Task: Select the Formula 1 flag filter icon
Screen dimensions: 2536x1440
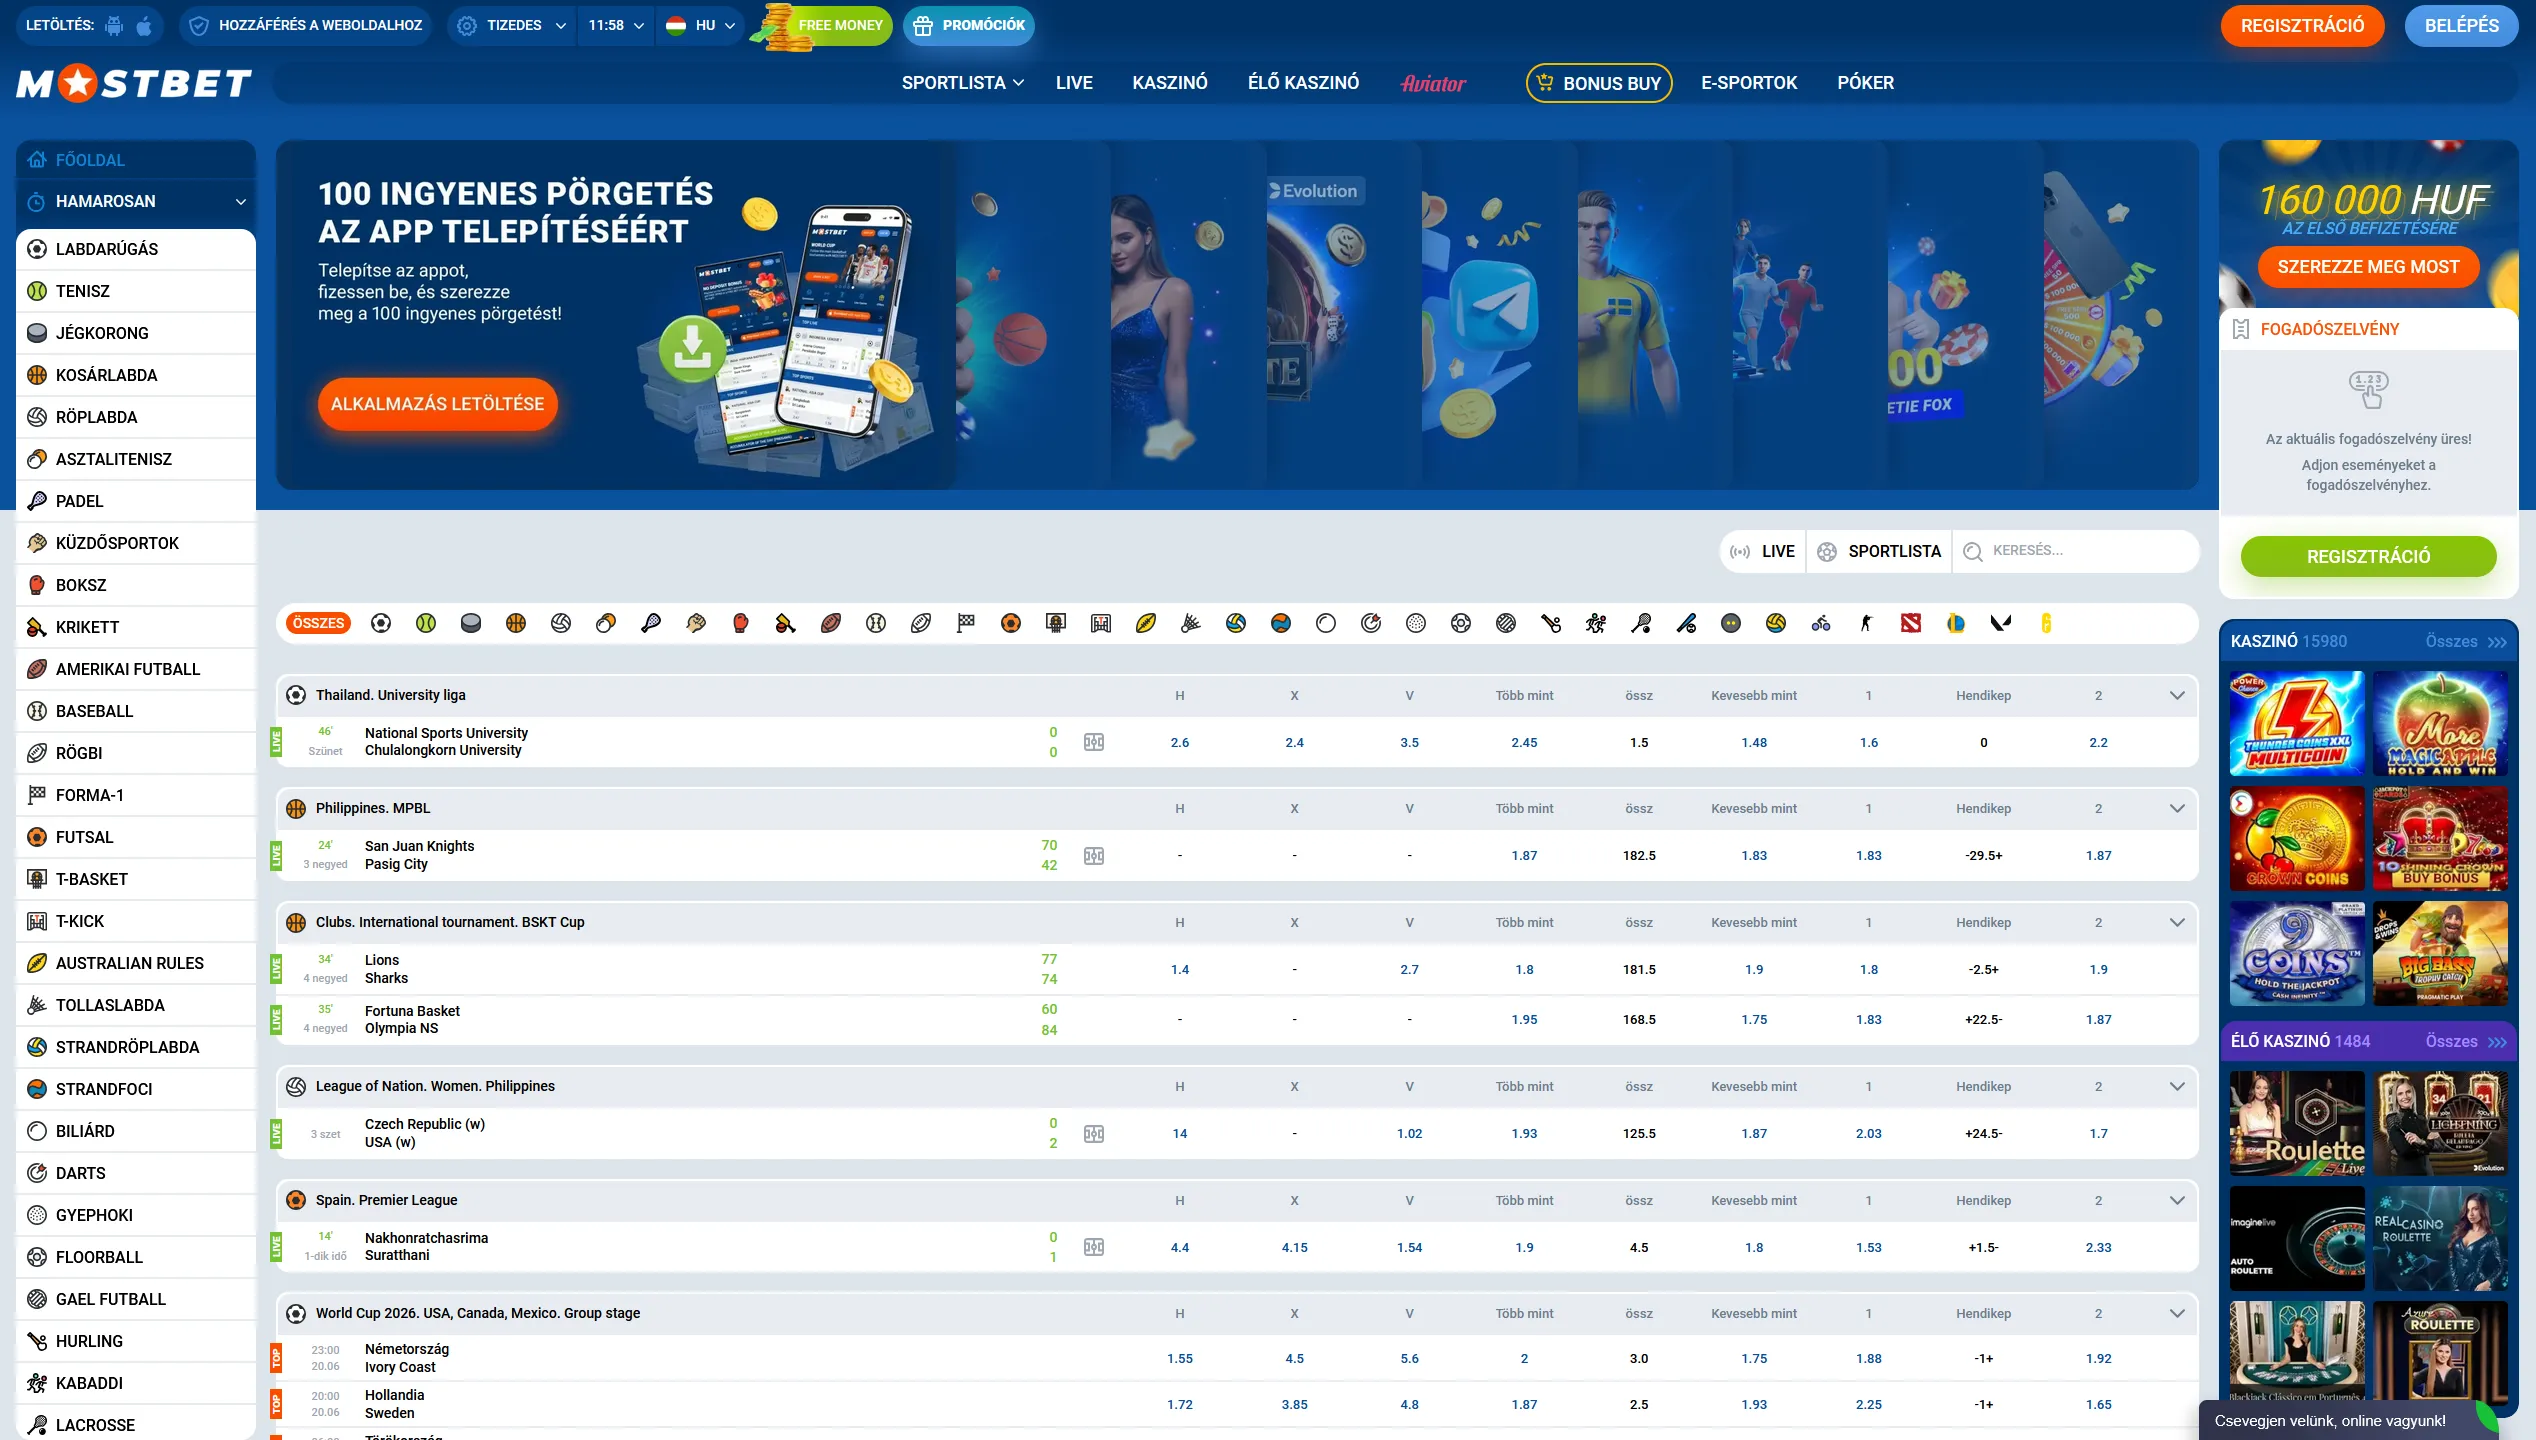Action: 966,623
